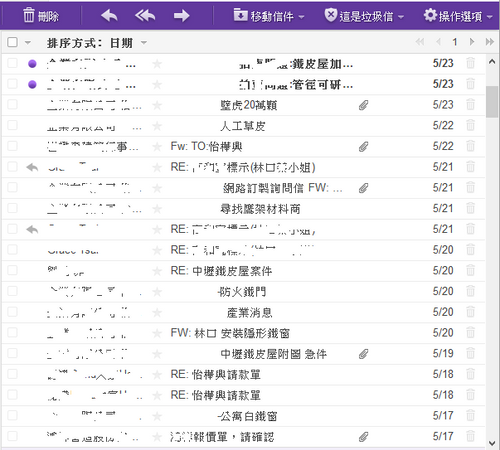
Task: Click scrollbar up arrow of mail list
Action: 492,62
